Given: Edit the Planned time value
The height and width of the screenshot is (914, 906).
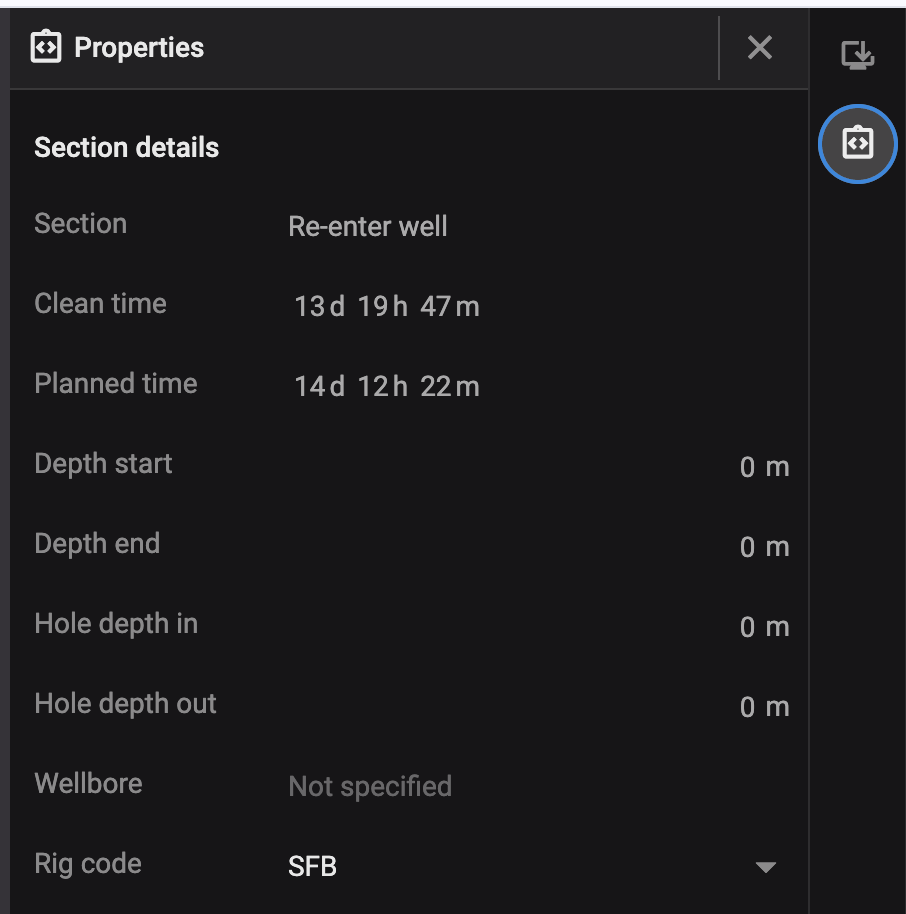Looking at the screenshot, I should (x=387, y=386).
